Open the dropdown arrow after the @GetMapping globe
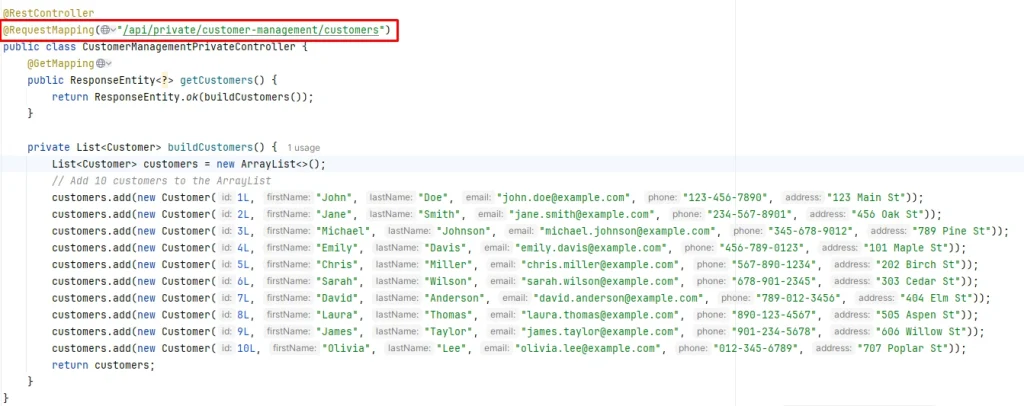Viewport: 1024px width, 406px height. pos(107,64)
